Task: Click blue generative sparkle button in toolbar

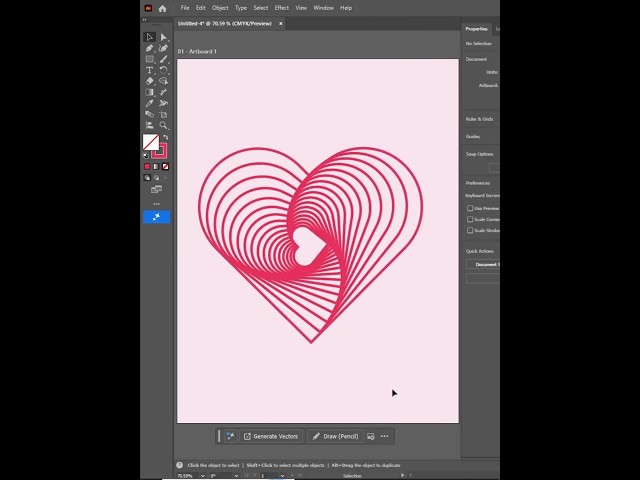Action: (156, 217)
